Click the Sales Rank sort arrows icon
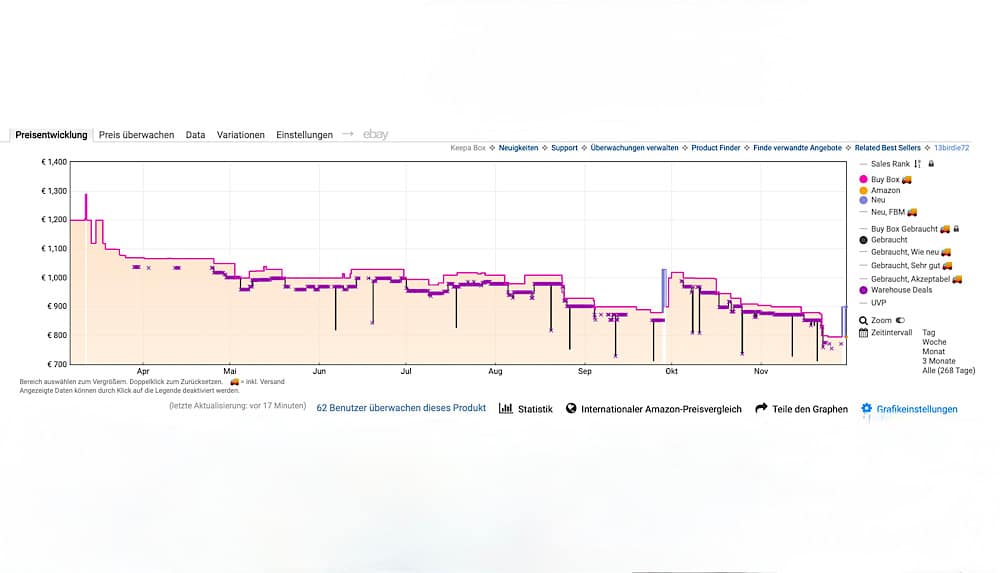Image resolution: width=1000 pixels, height=573 pixels. click(917, 164)
